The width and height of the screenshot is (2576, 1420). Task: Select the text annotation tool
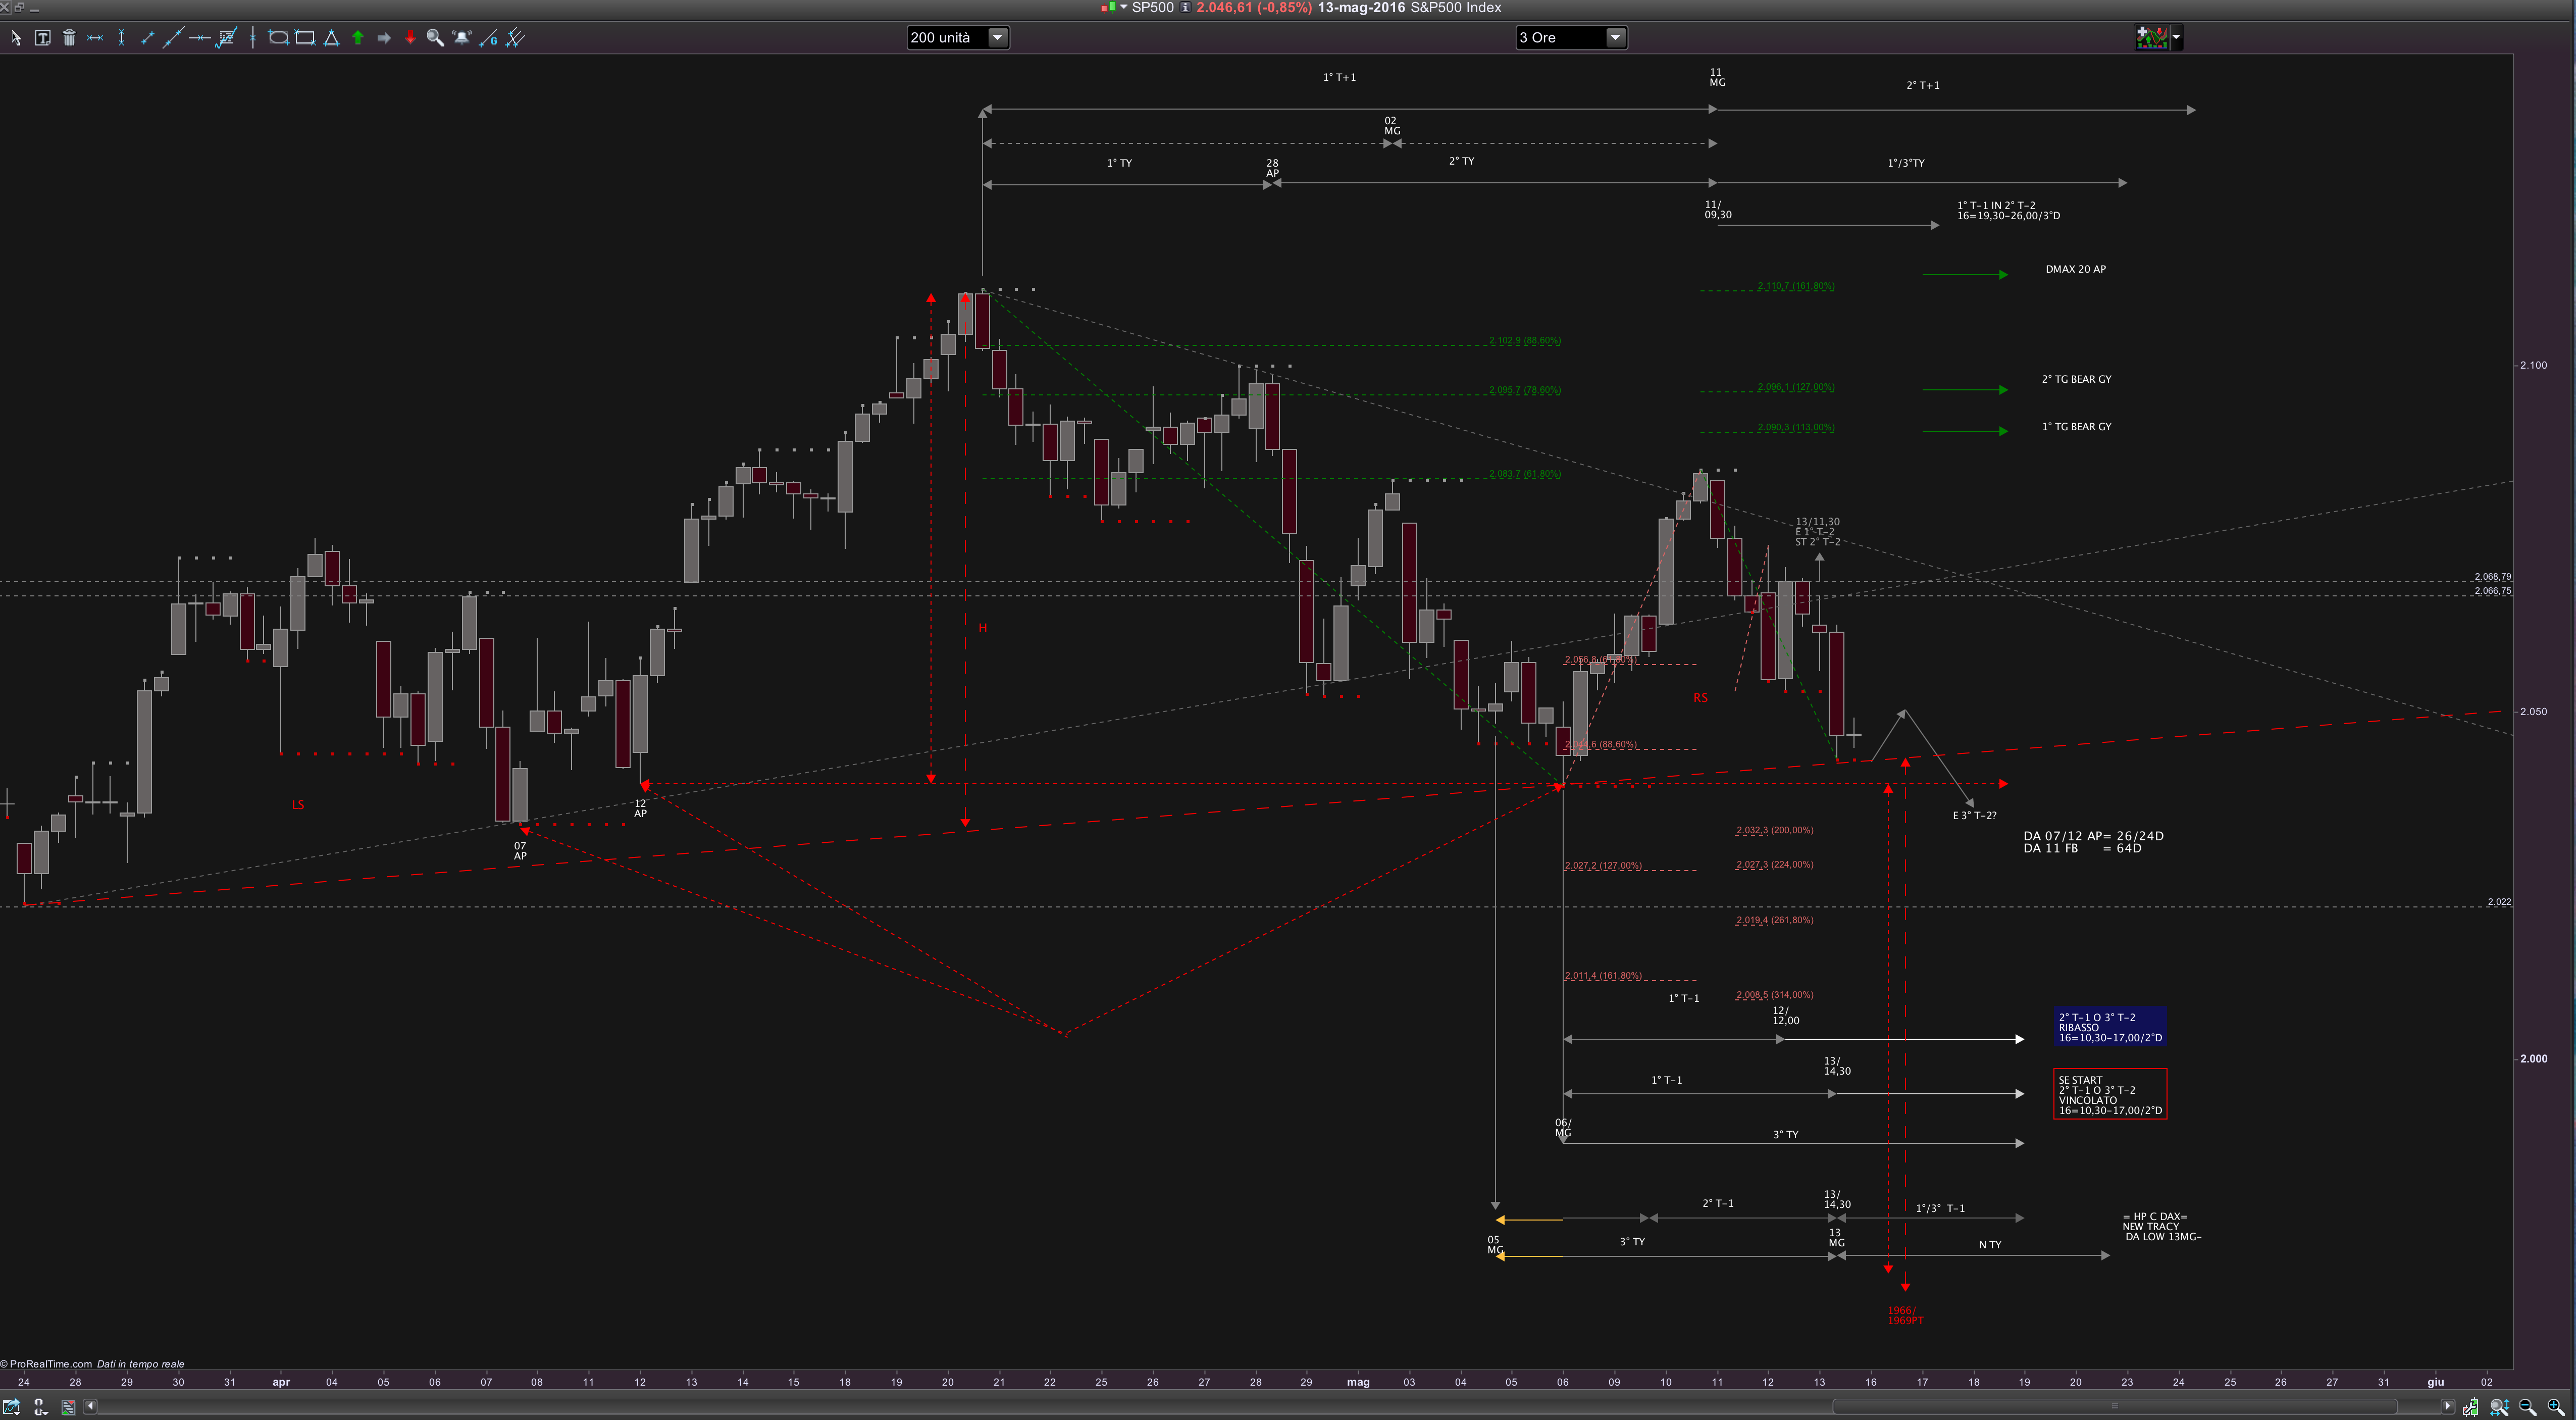click(x=42, y=38)
